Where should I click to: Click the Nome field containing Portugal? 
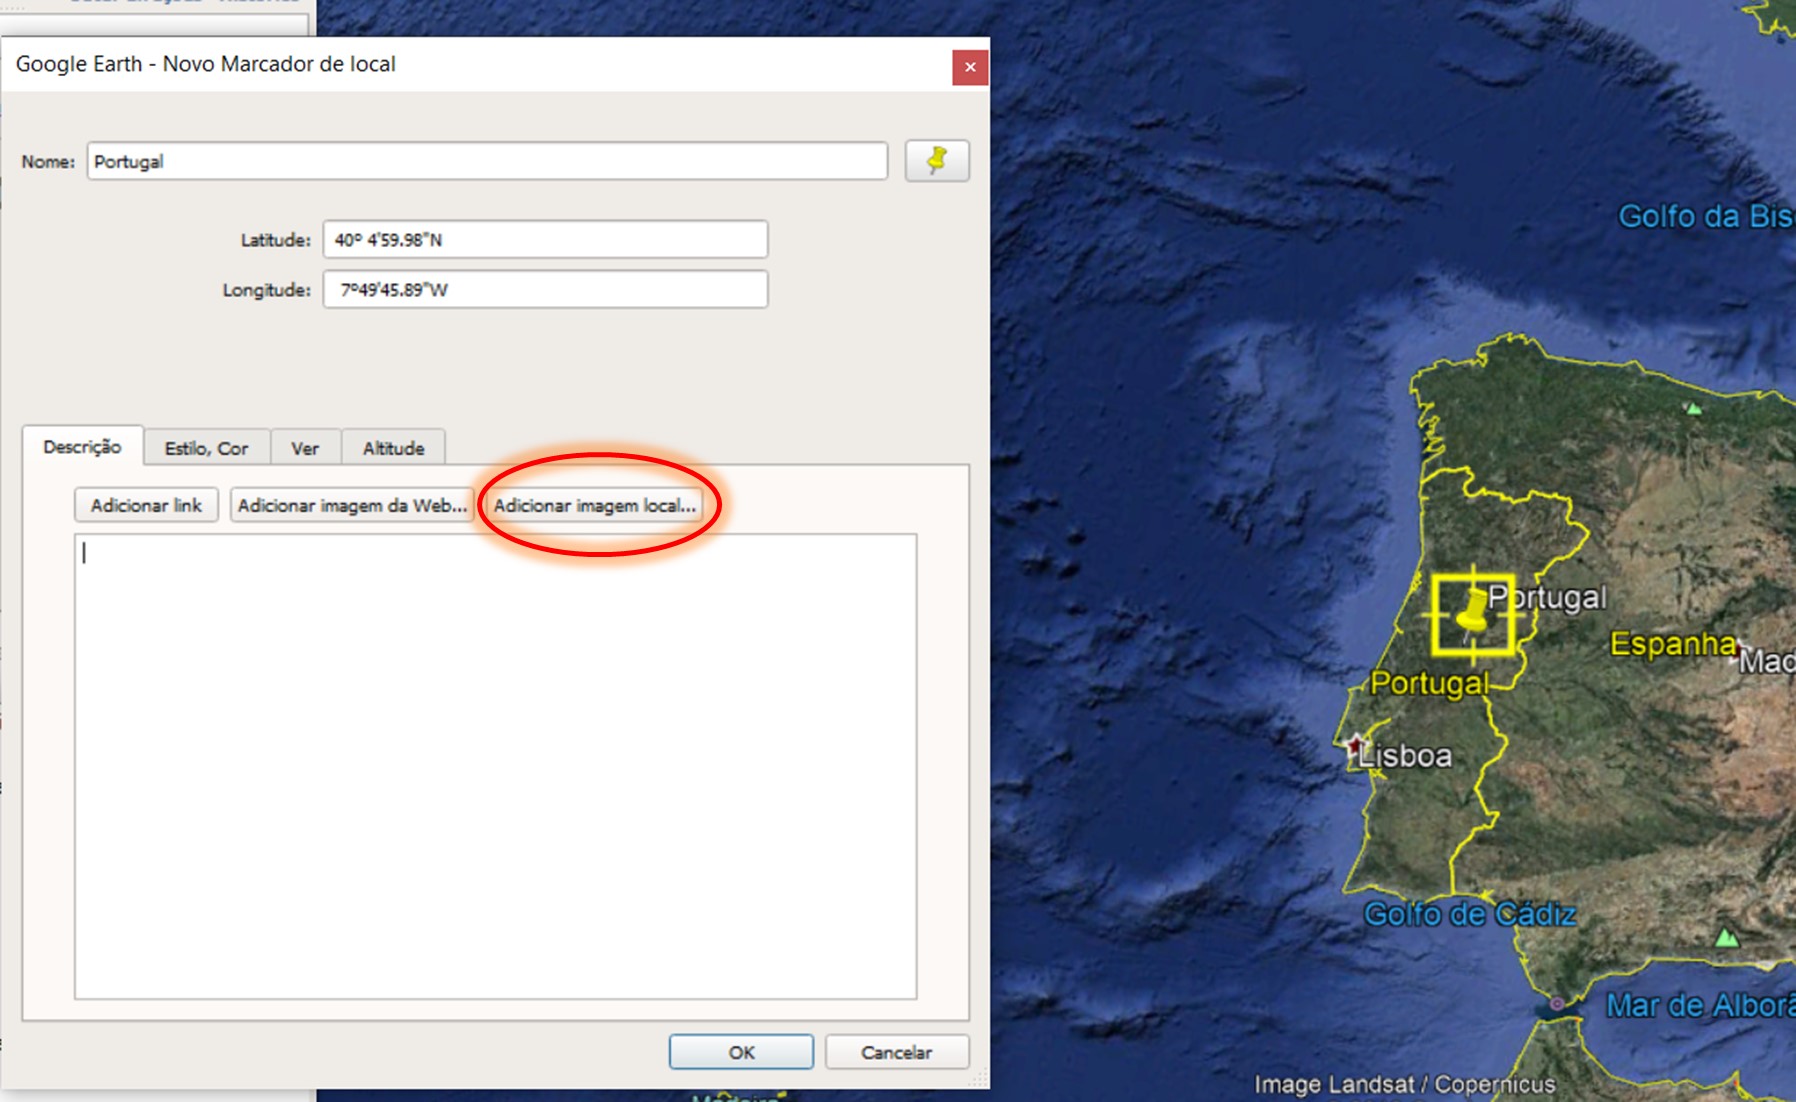coord(487,161)
